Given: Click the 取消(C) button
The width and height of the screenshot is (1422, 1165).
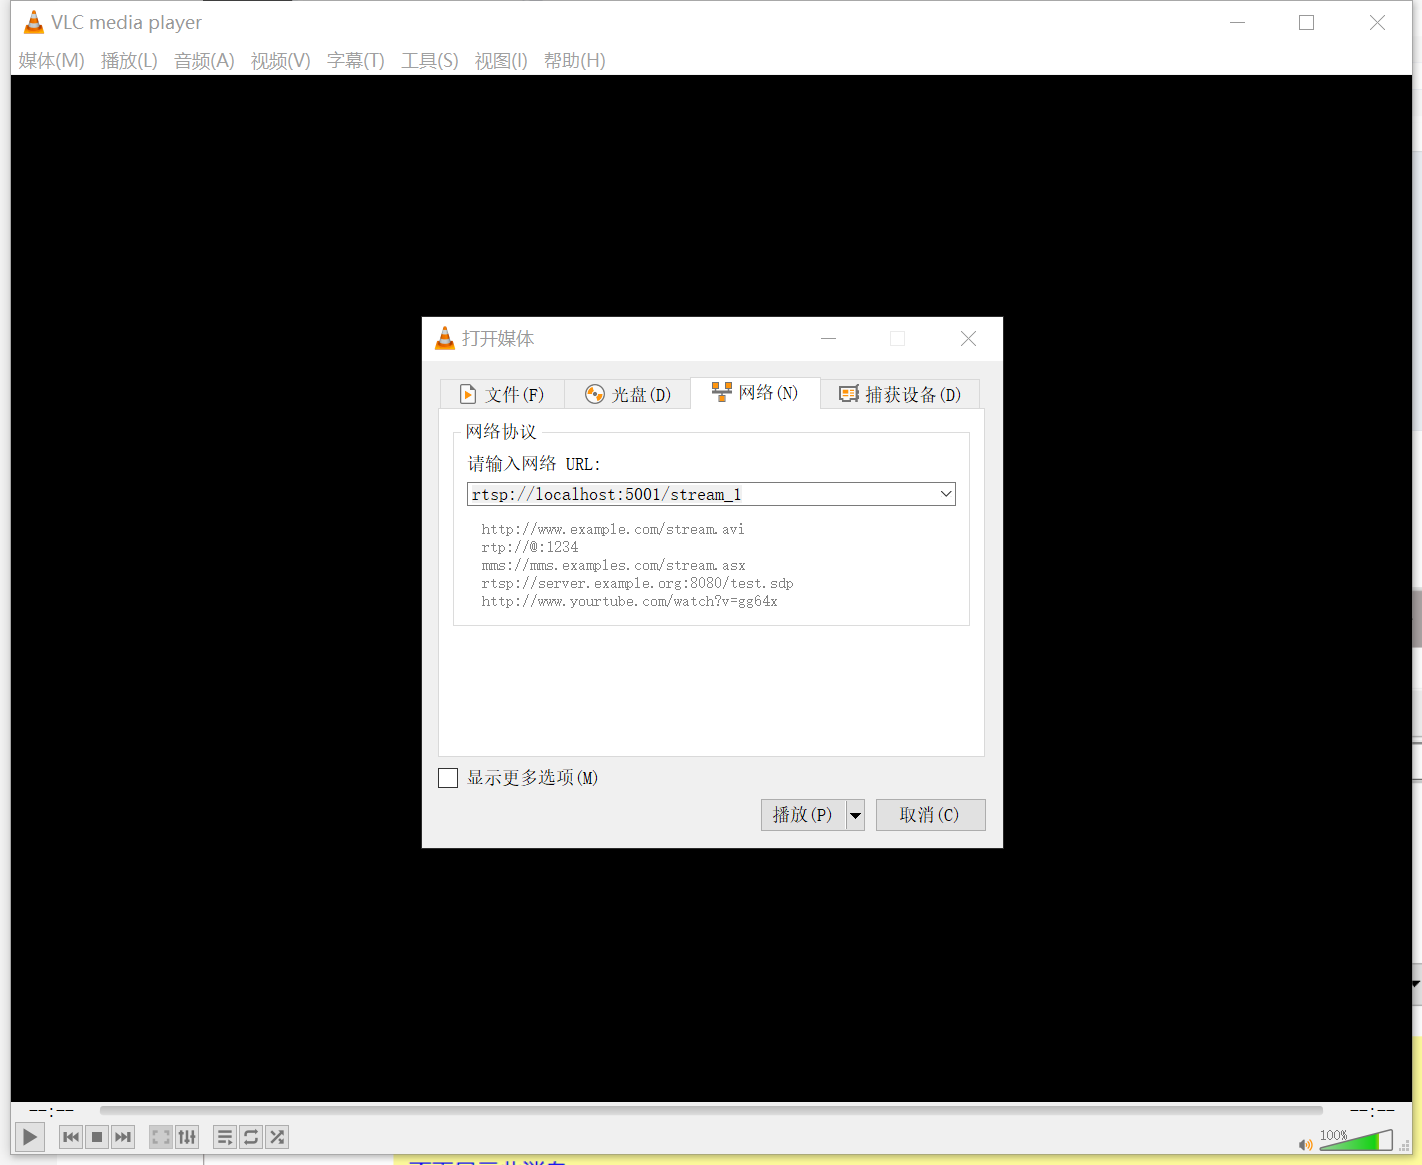Looking at the screenshot, I should [930, 815].
